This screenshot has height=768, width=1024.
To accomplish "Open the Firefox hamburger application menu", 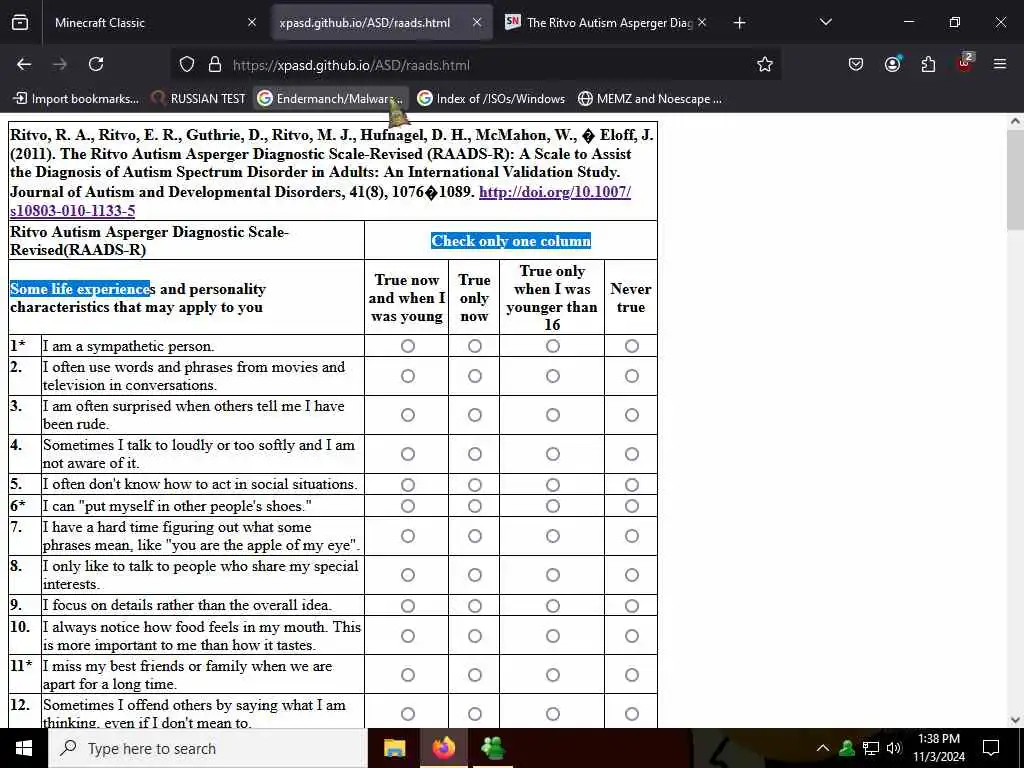I will pos(1000,65).
